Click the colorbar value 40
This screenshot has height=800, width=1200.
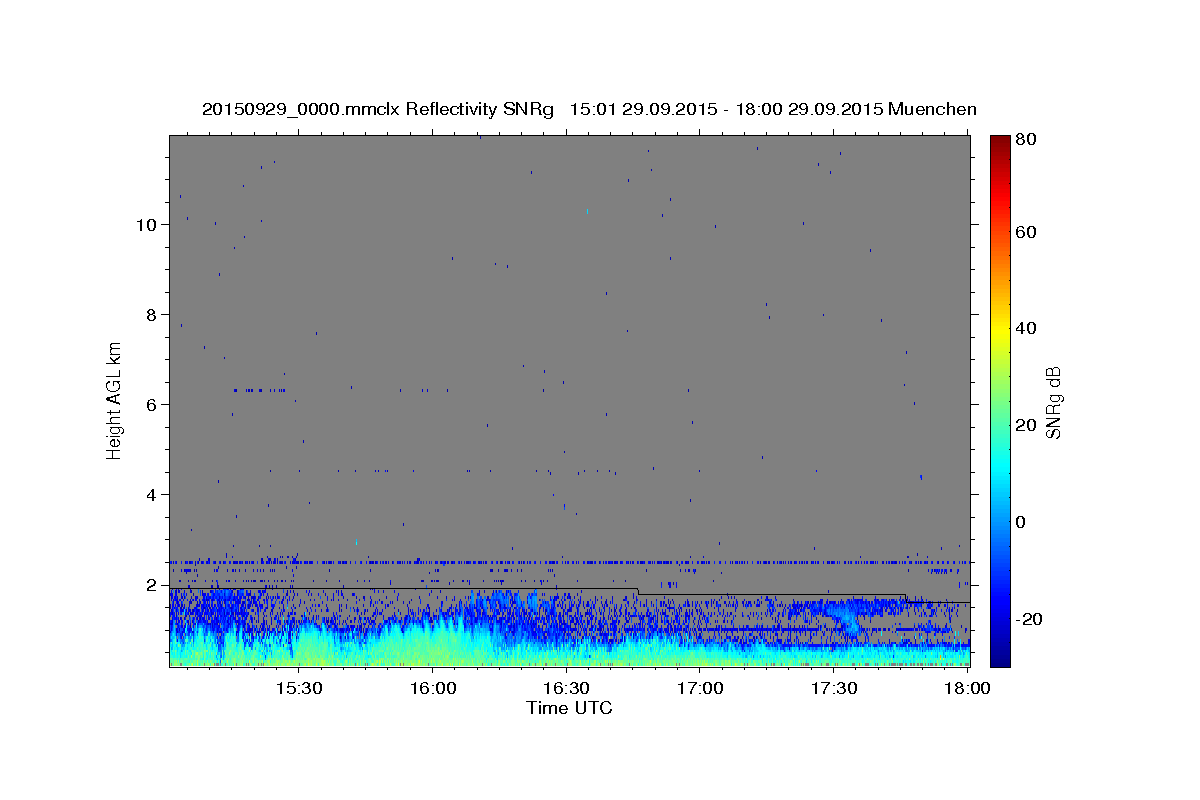(1025, 328)
